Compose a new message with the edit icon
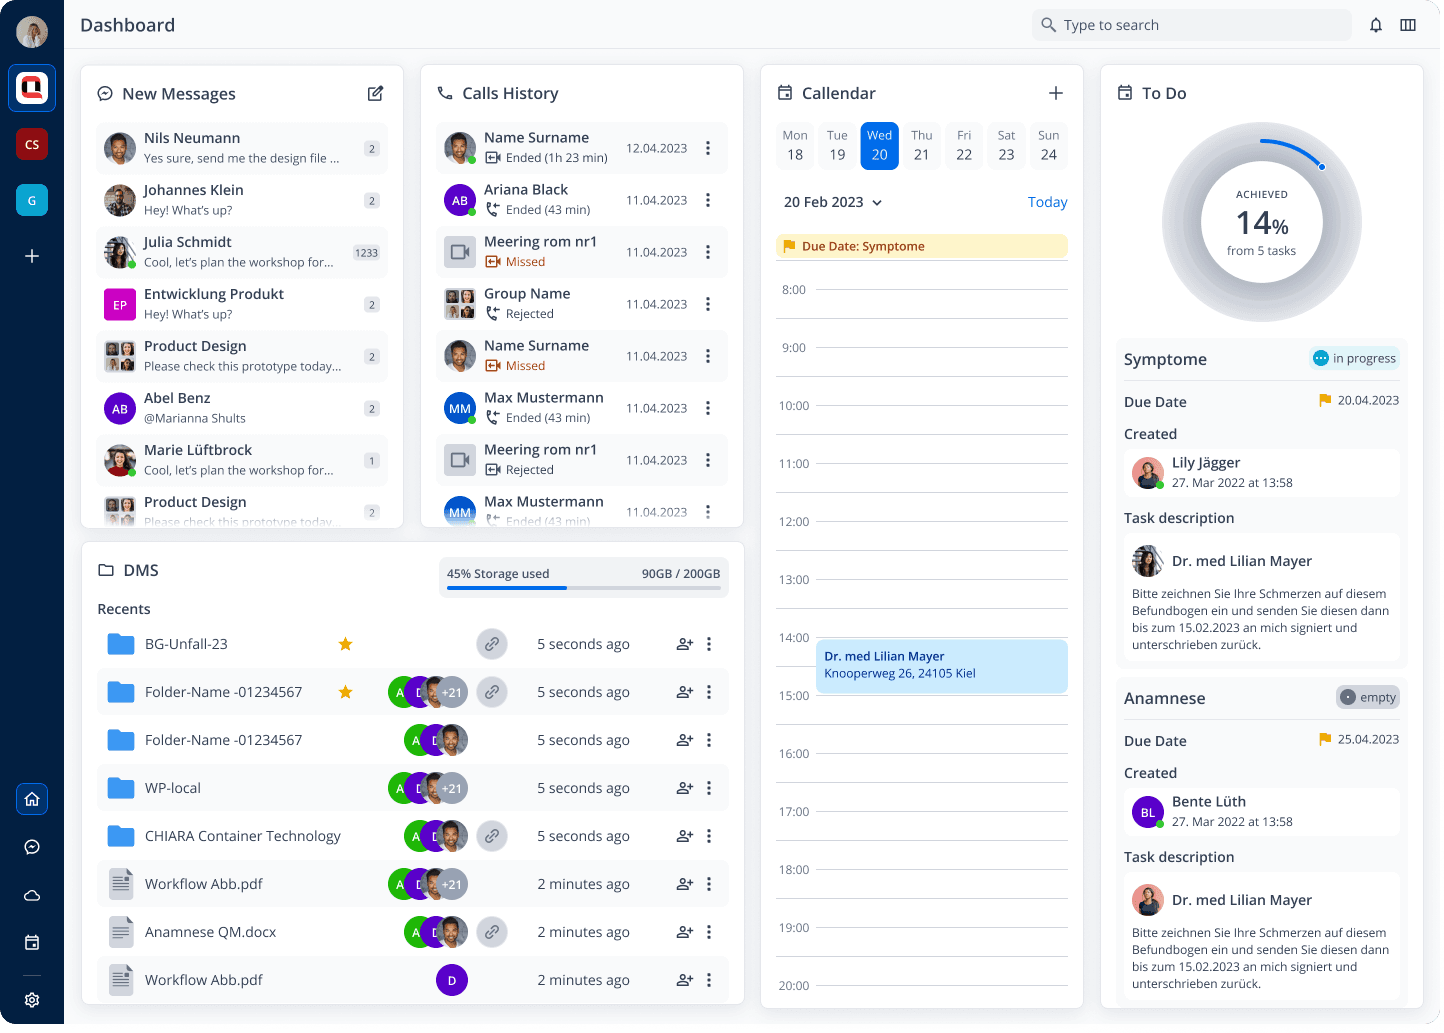 tap(375, 93)
